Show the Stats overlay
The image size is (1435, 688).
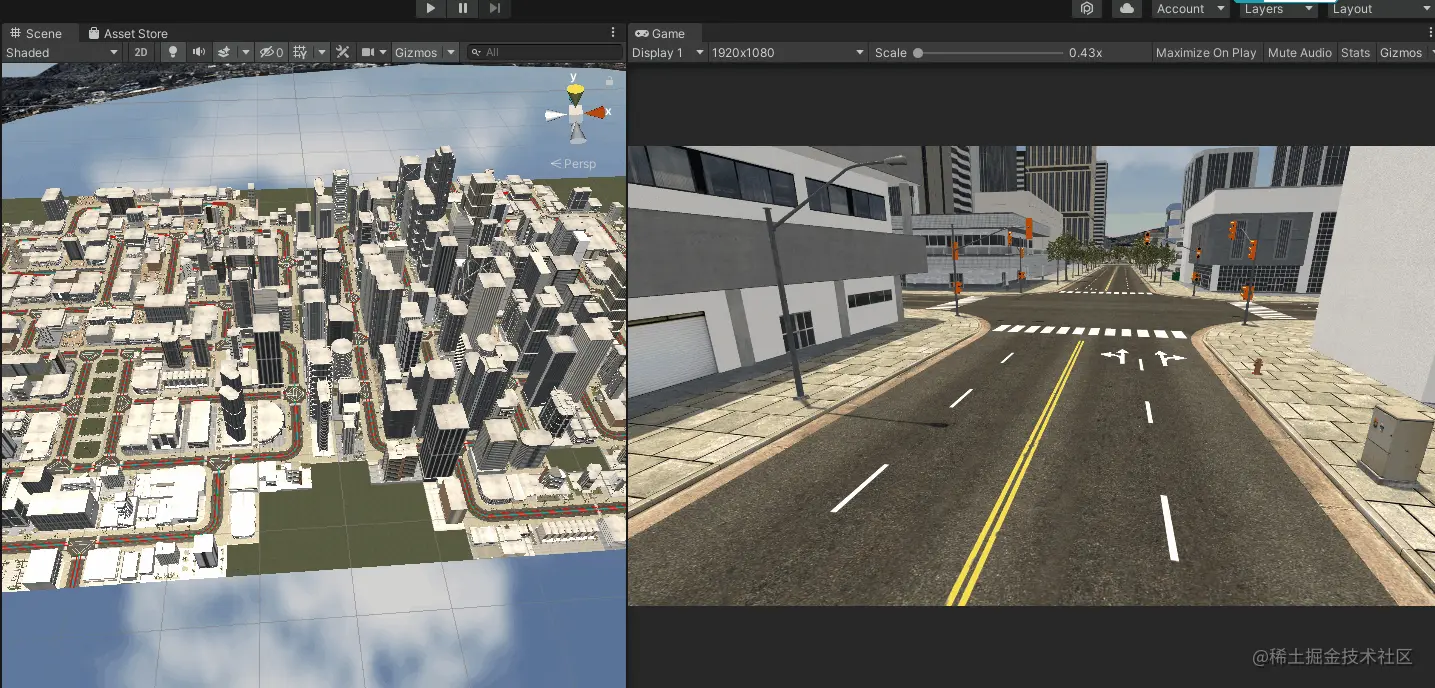pos(1356,52)
